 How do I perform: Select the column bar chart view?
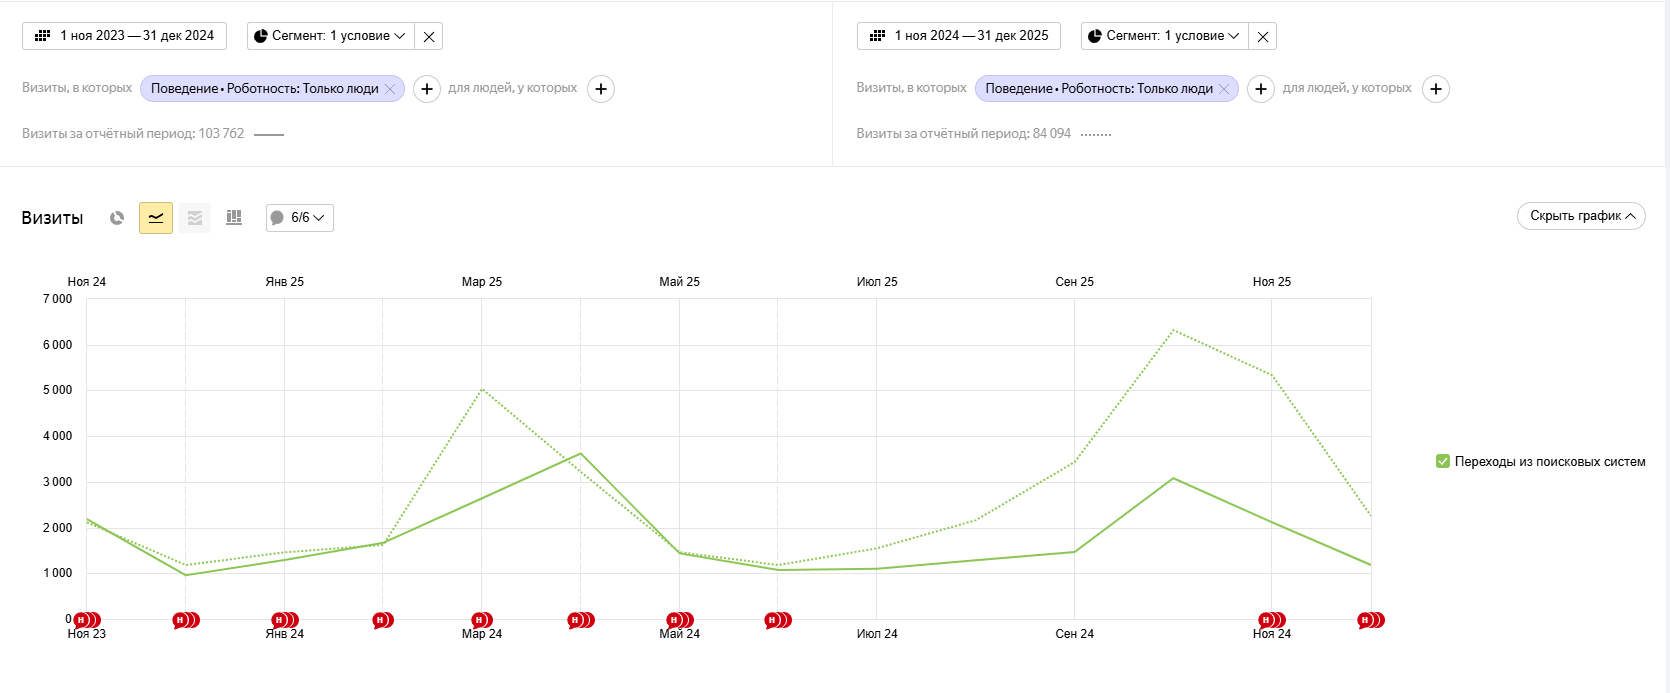(234, 218)
